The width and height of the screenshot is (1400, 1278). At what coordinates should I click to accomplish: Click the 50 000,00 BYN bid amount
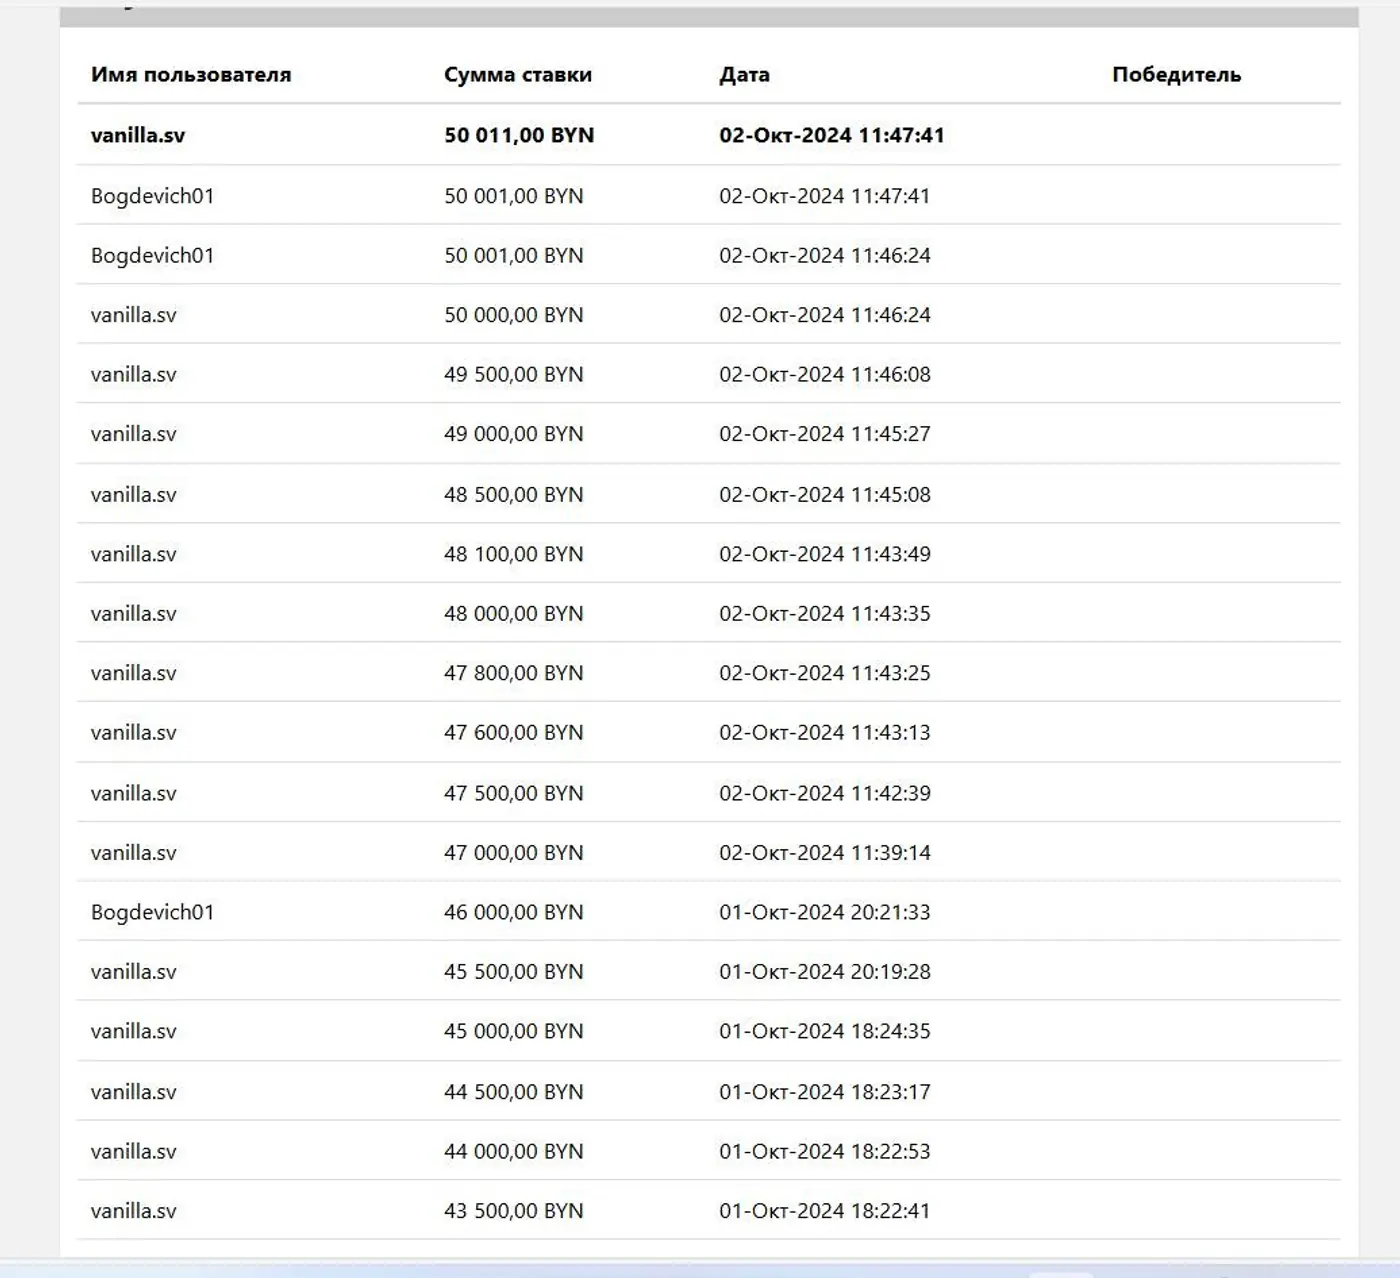click(x=514, y=315)
